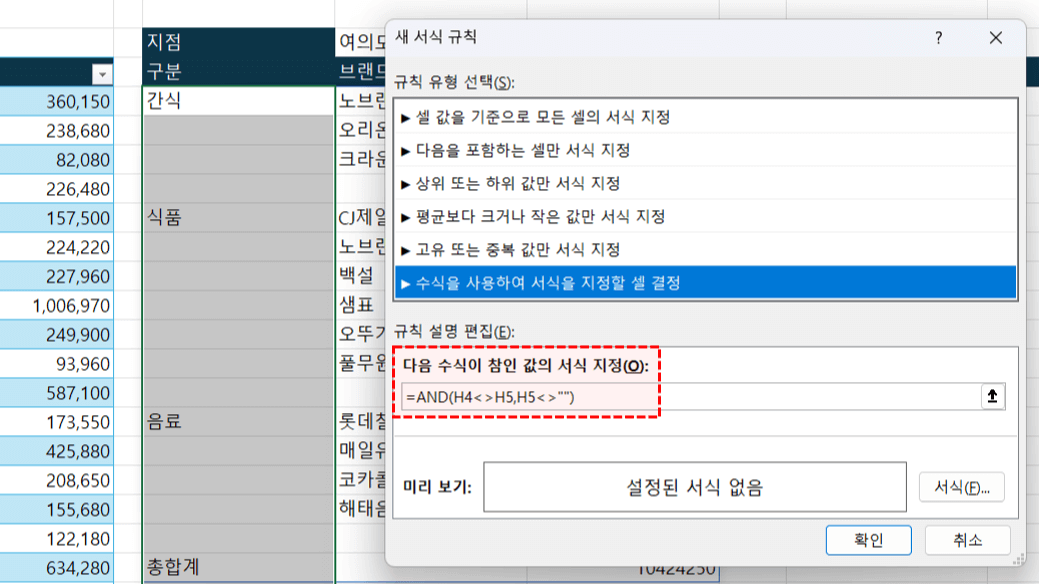Viewport: 1039px width, 584px height.
Task: Open the 서식(F)... formatting options
Action: coord(962,487)
